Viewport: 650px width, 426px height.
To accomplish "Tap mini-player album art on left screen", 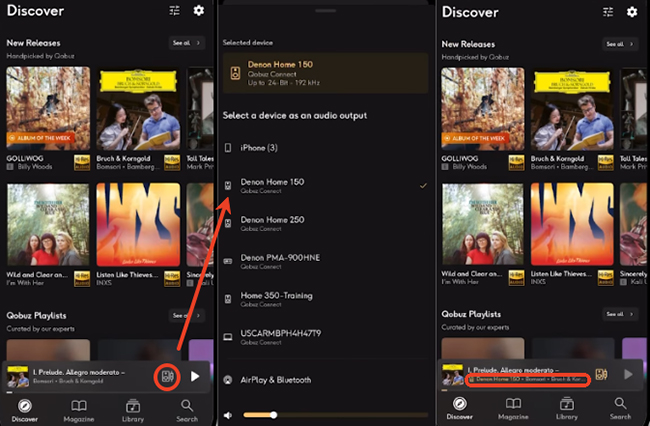I will point(18,376).
